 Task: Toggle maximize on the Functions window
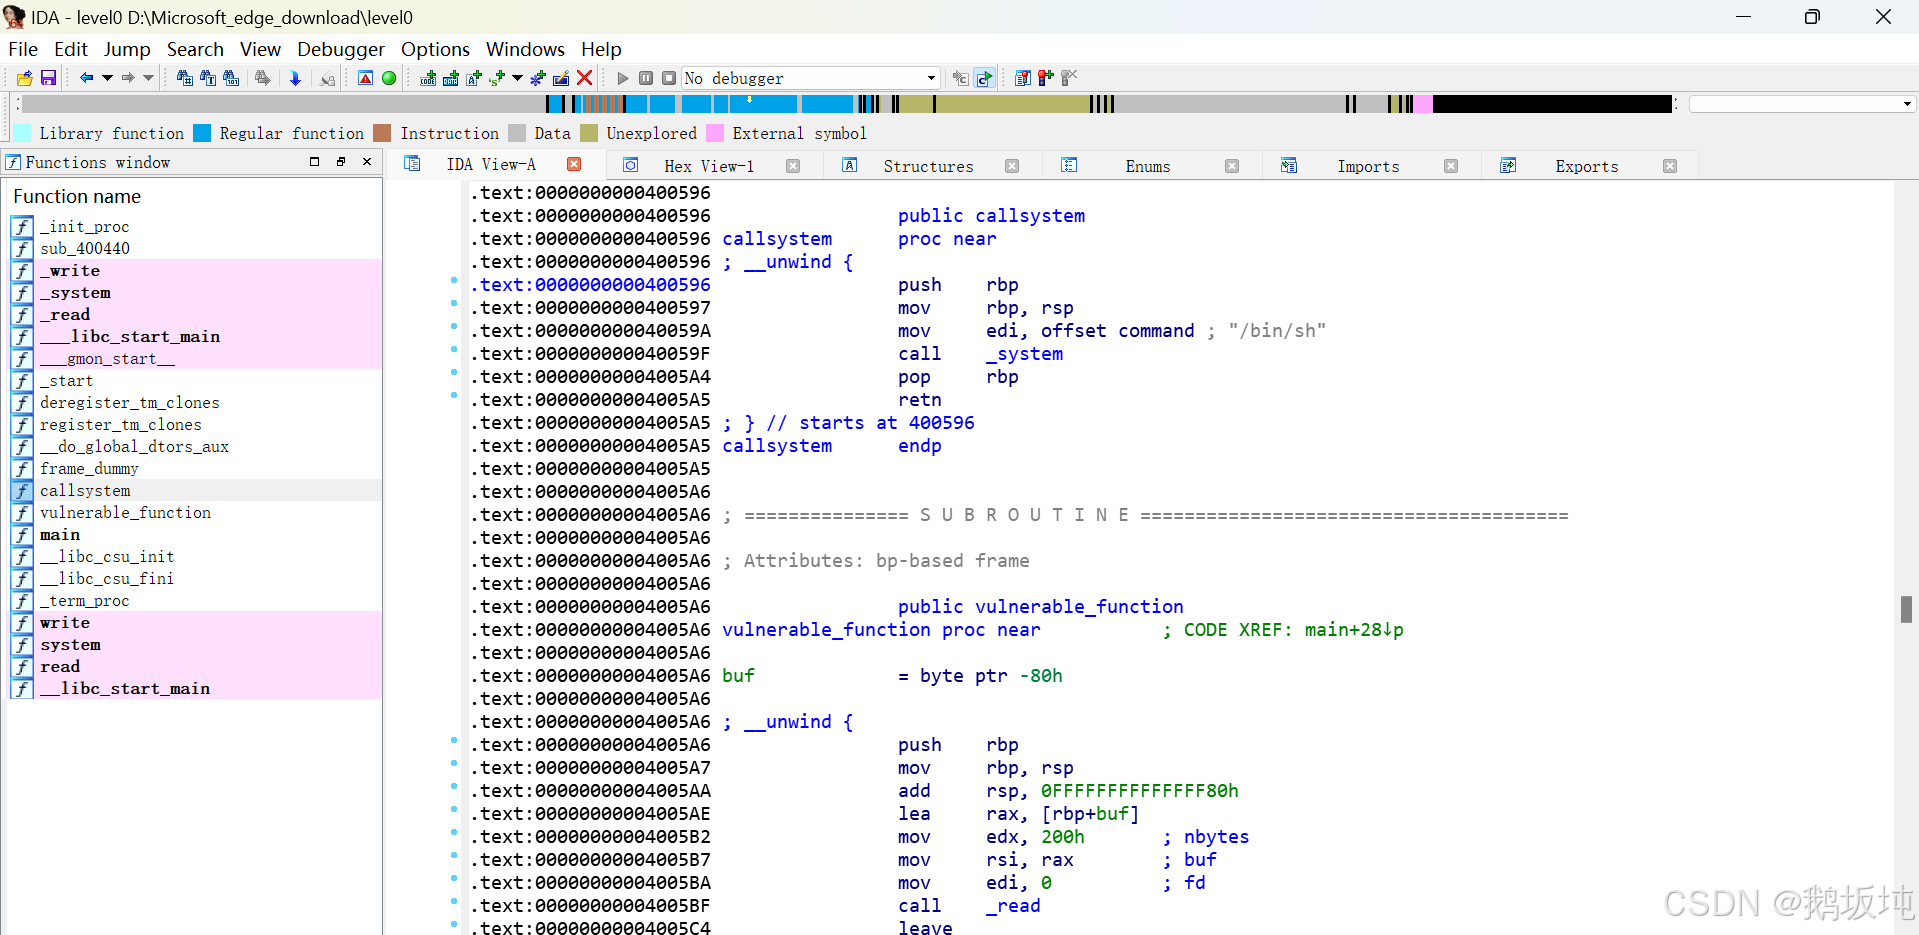pyautogui.click(x=313, y=161)
